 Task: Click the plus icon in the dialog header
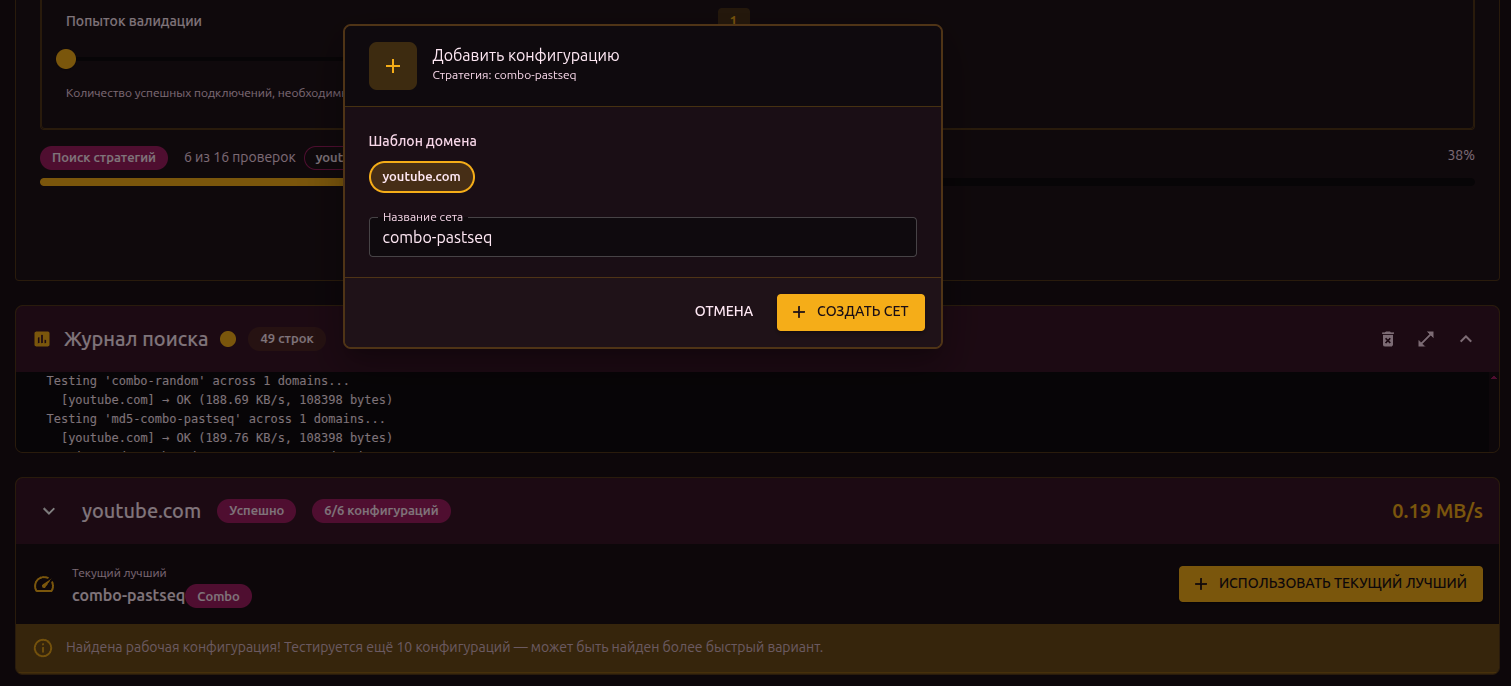[392, 66]
